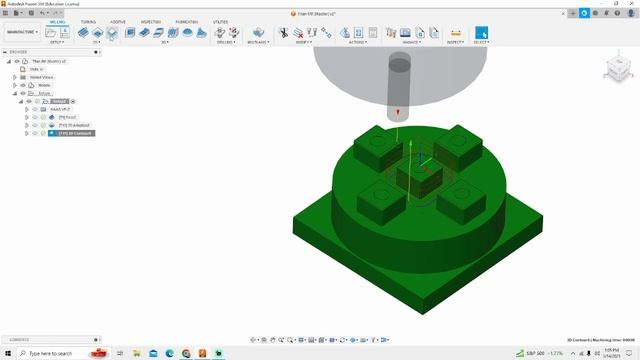Click the first icon in Actions group
Viewport: 640px width, 360px height.
344,32
